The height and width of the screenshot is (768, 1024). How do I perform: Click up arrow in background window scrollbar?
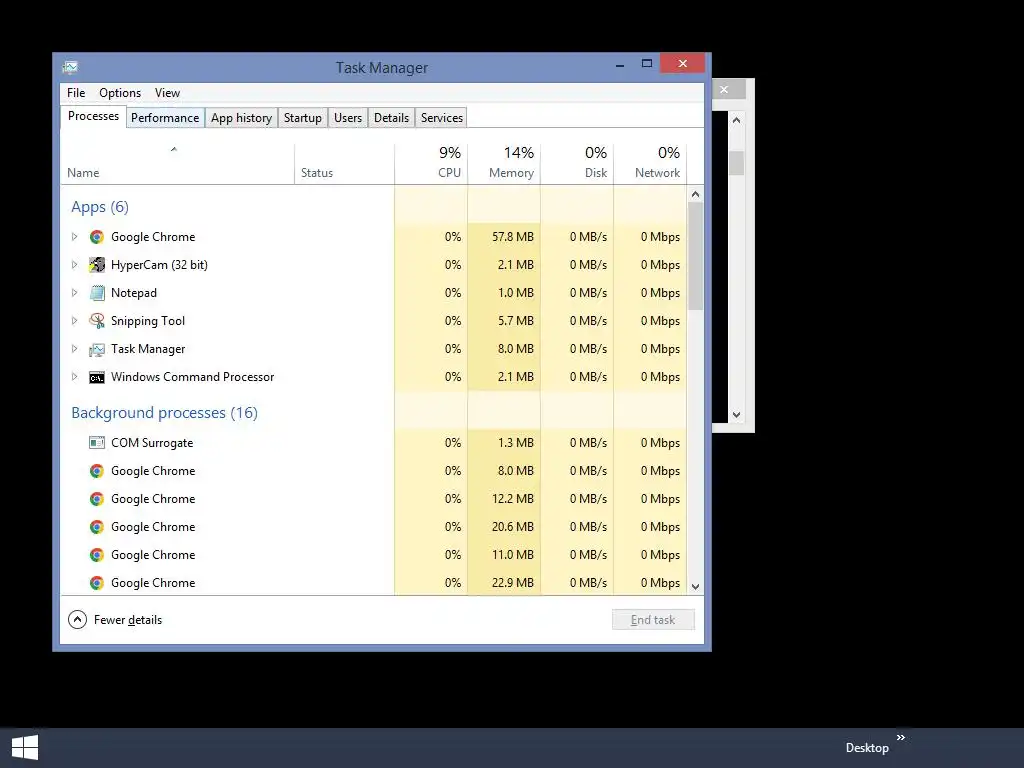[x=737, y=120]
